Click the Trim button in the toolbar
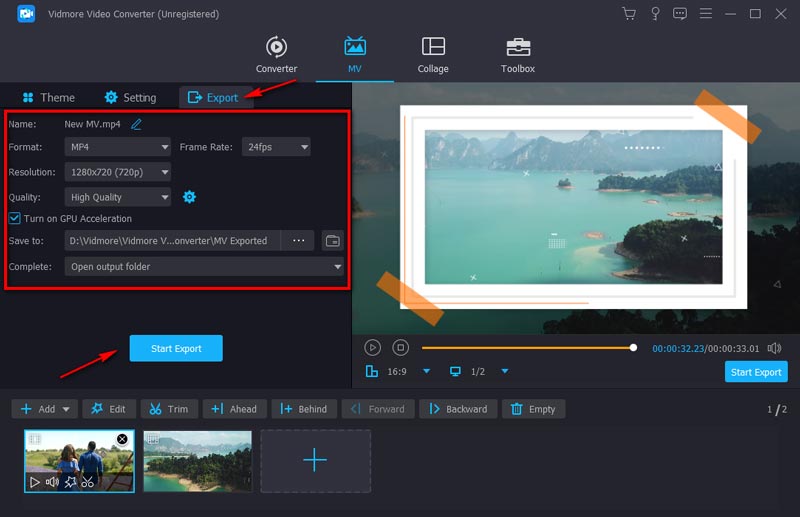Screen dimensions: 800x517 [x=168, y=409]
